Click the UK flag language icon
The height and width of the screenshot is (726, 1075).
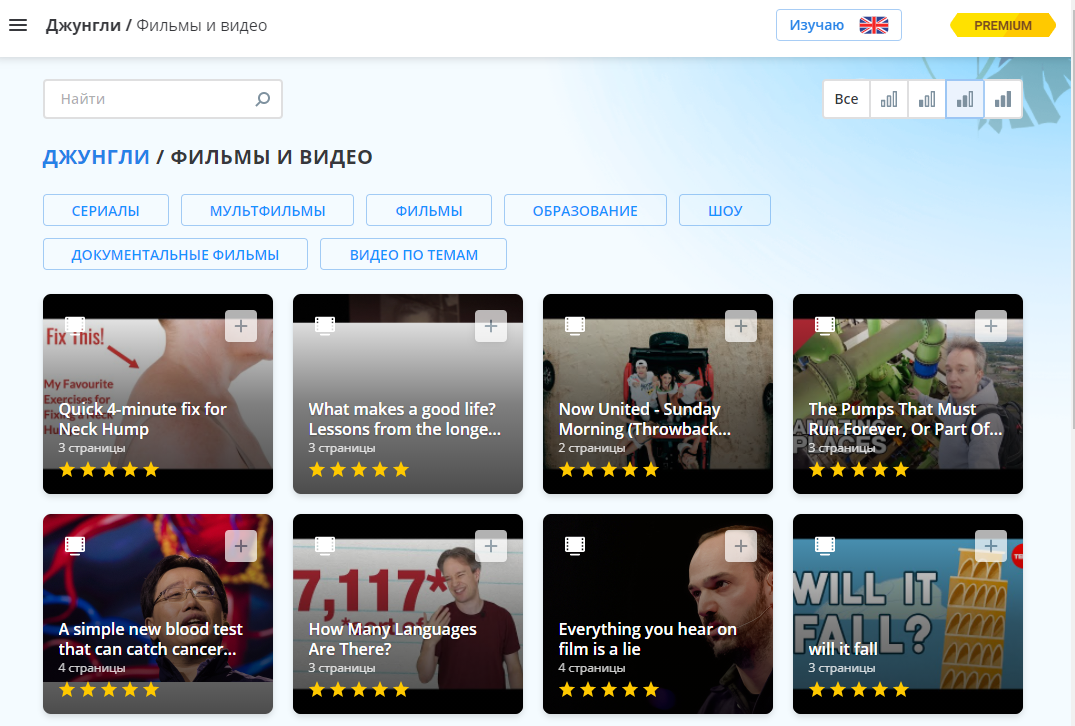pyautogui.click(x=873, y=25)
